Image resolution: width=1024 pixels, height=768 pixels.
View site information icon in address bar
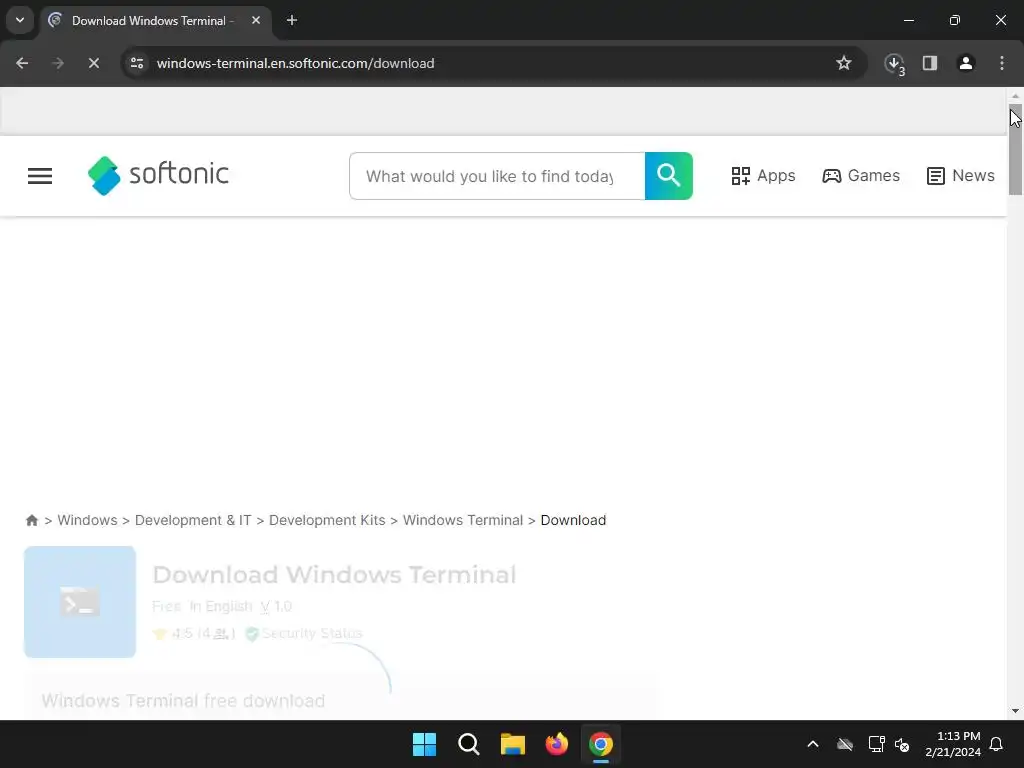[137, 63]
